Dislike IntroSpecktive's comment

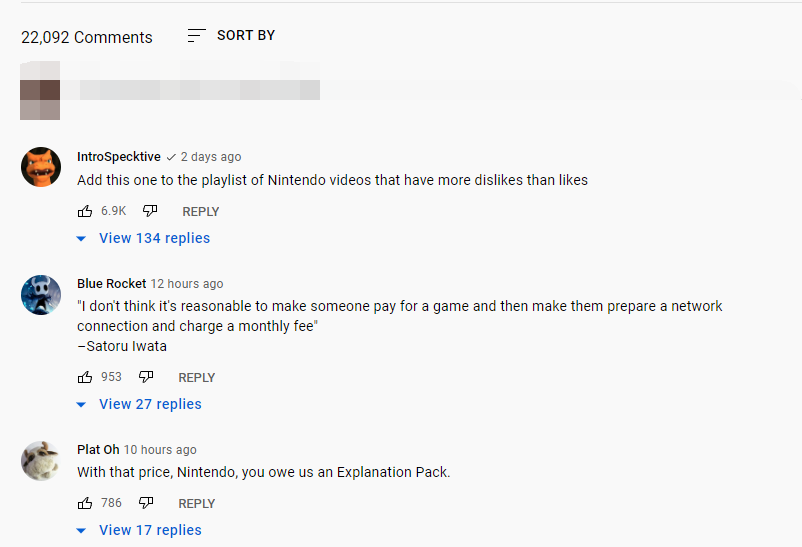tap(150, 211)
